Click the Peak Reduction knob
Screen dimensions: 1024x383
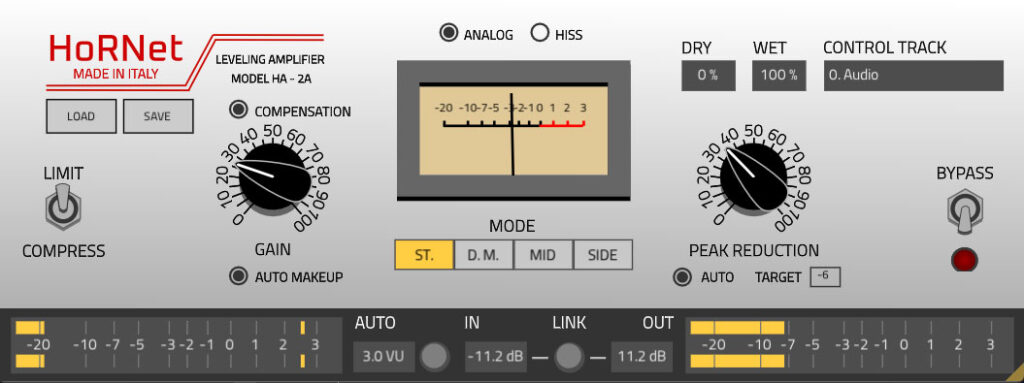(754, 177)
